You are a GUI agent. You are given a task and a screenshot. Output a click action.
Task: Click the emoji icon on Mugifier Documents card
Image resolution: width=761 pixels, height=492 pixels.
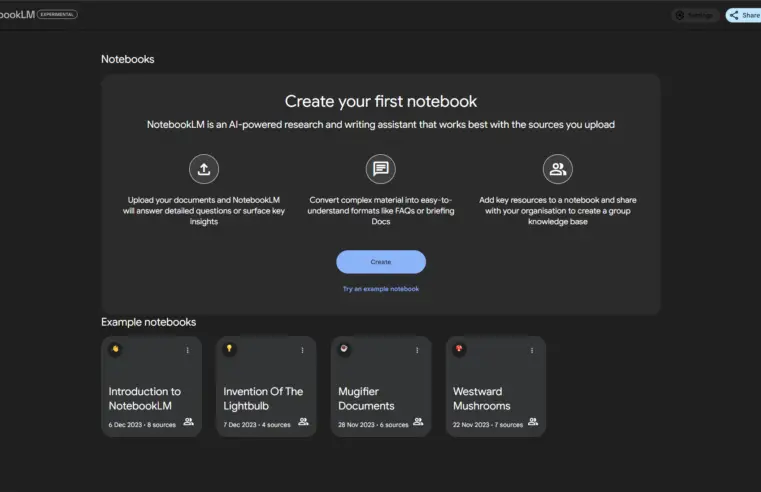tap(345, 349)
